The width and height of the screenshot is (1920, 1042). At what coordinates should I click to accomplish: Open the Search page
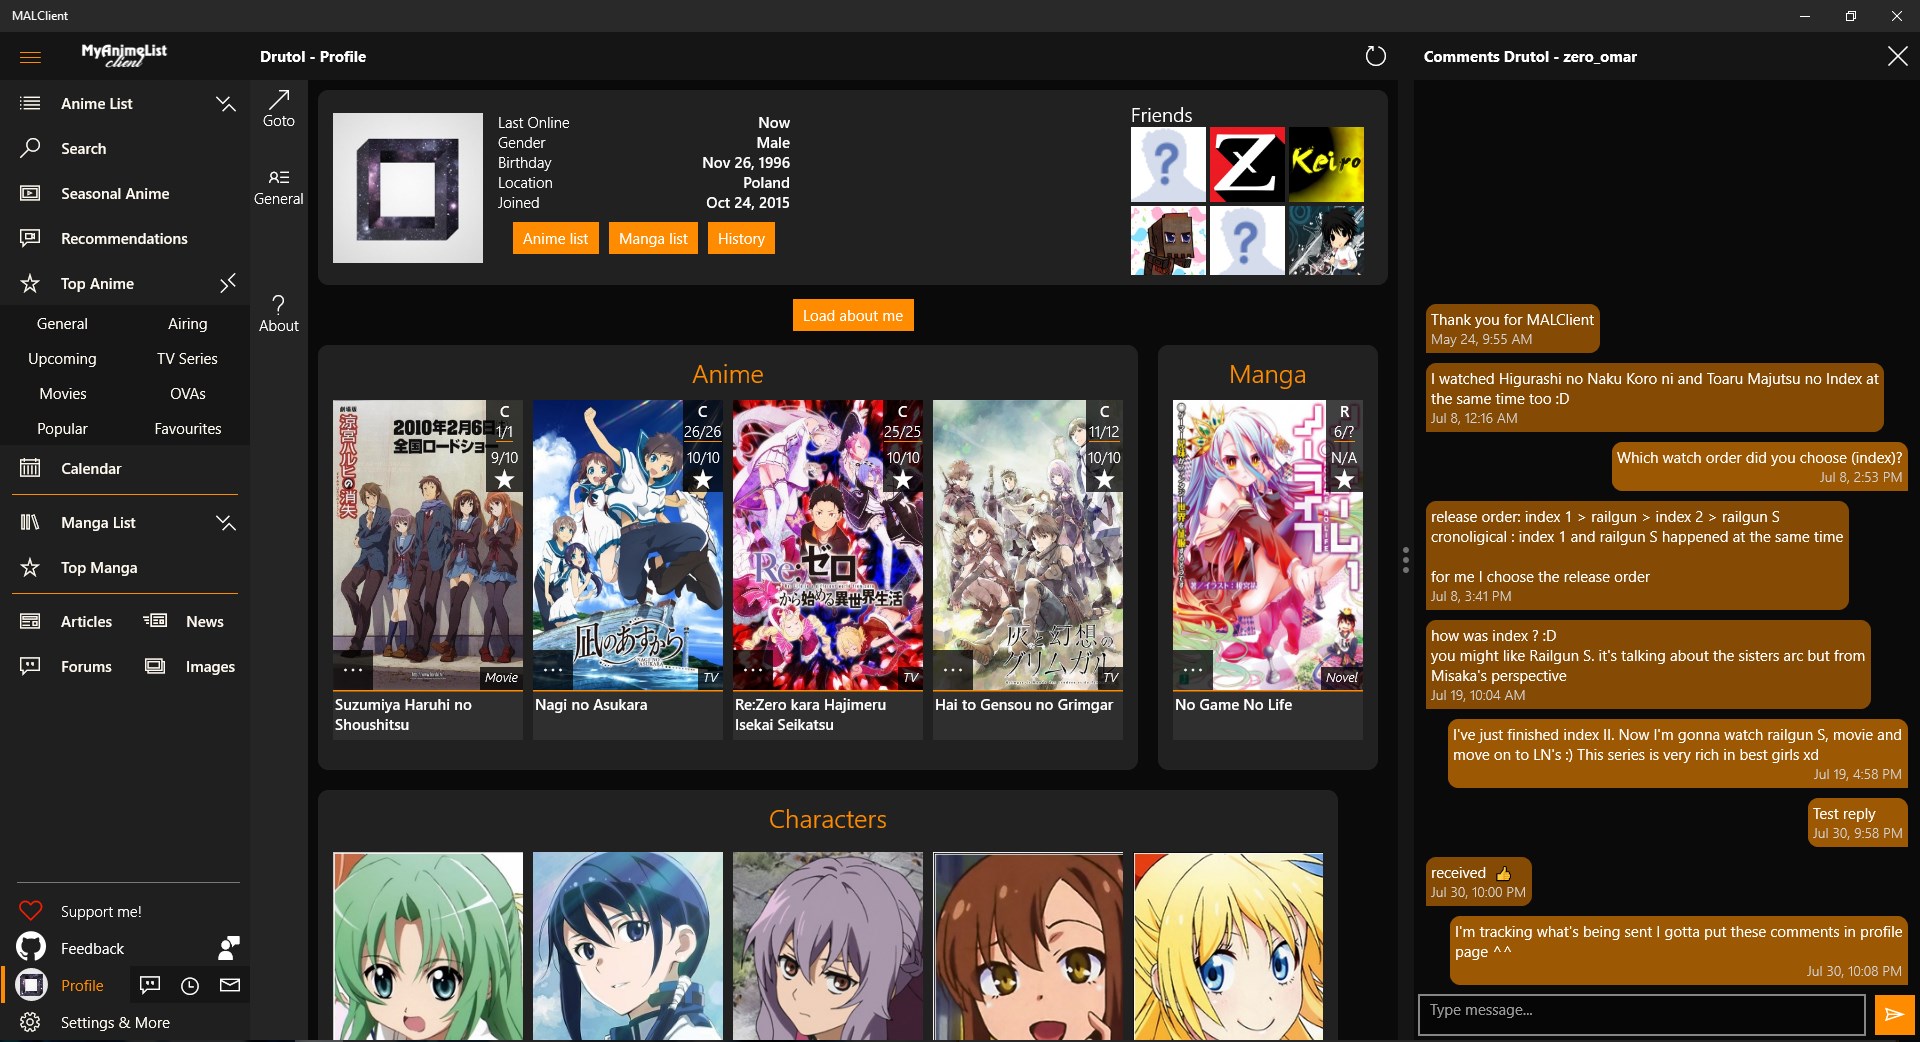tap(125, 148)
